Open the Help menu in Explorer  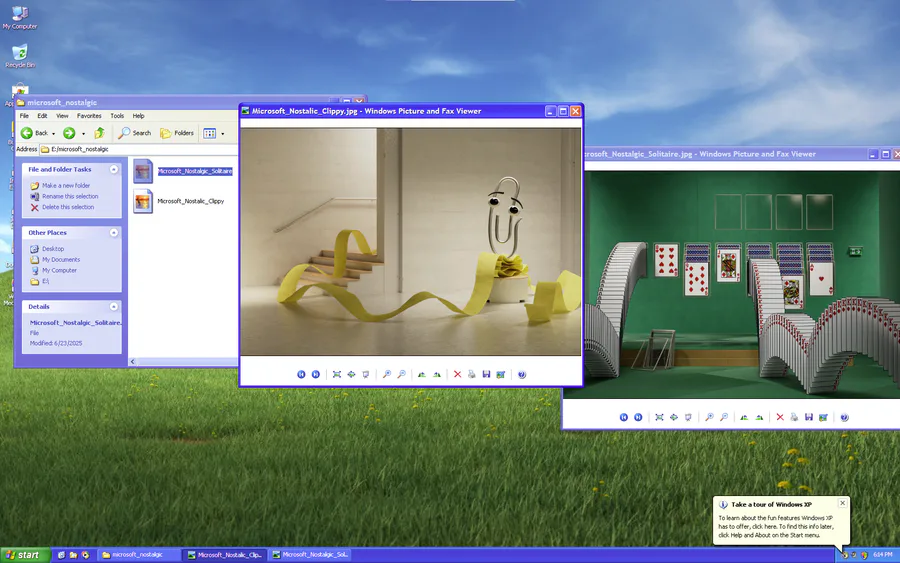pyautogui.click(x=138, y=116)
